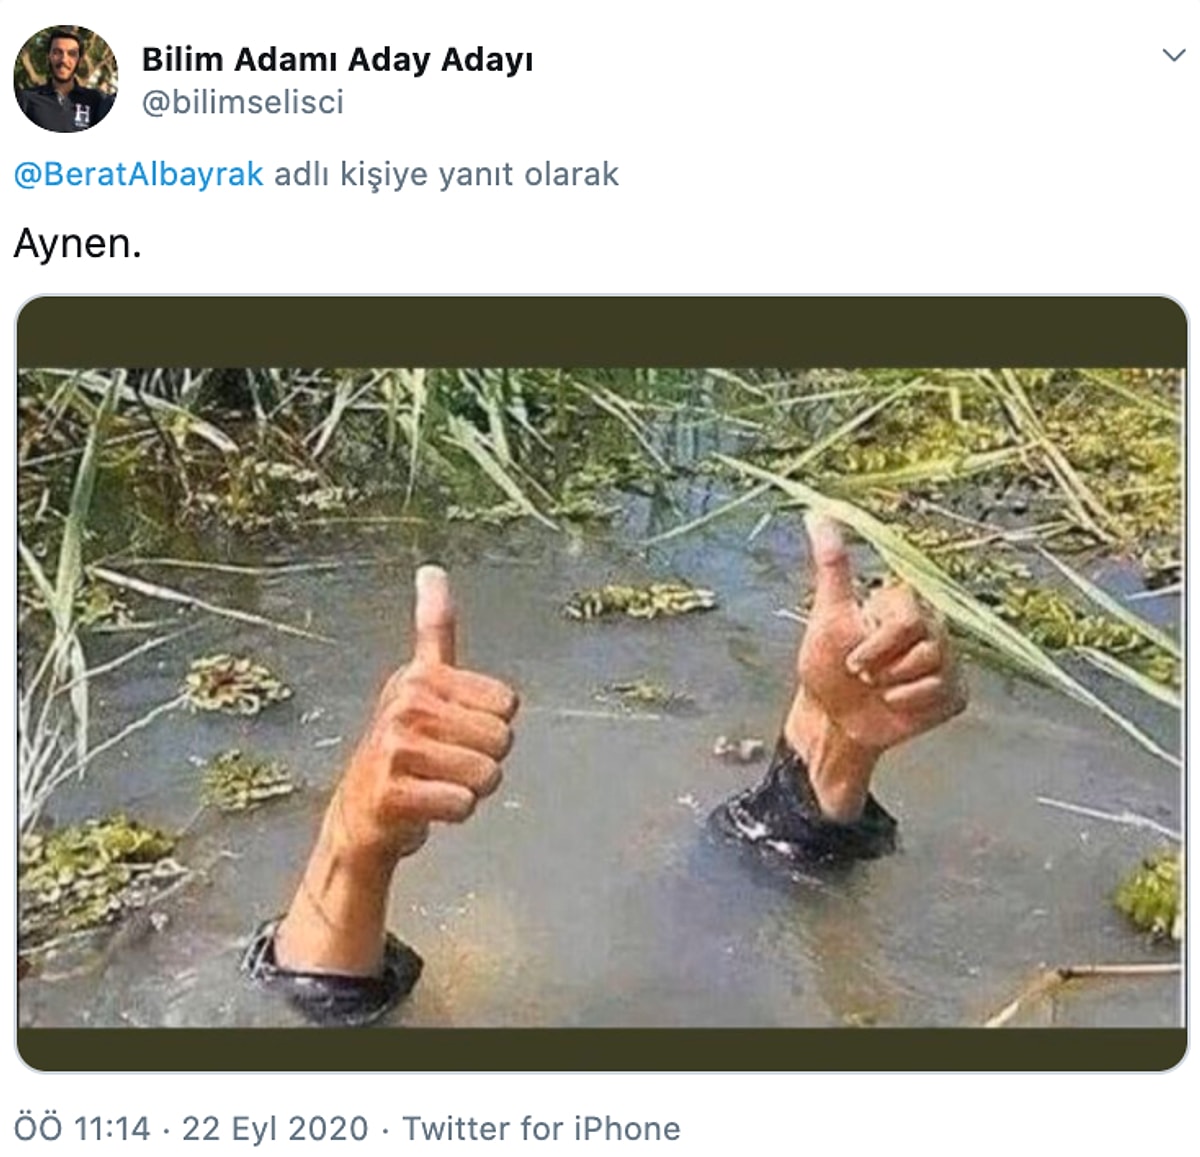Click the top dark bar of image

(601, 333)
